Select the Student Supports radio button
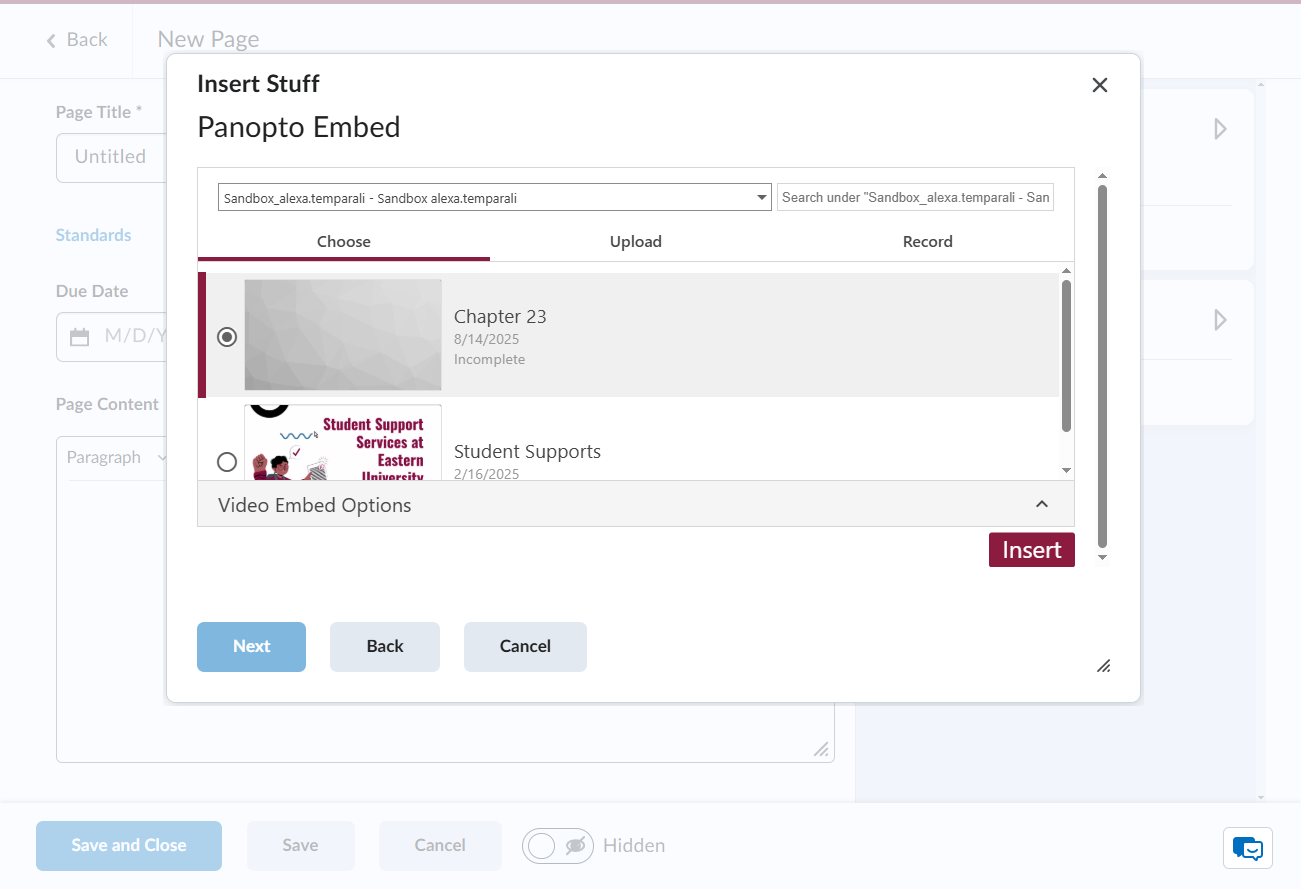The height and width of the screenshot is (889, 1301). point(227,461)
